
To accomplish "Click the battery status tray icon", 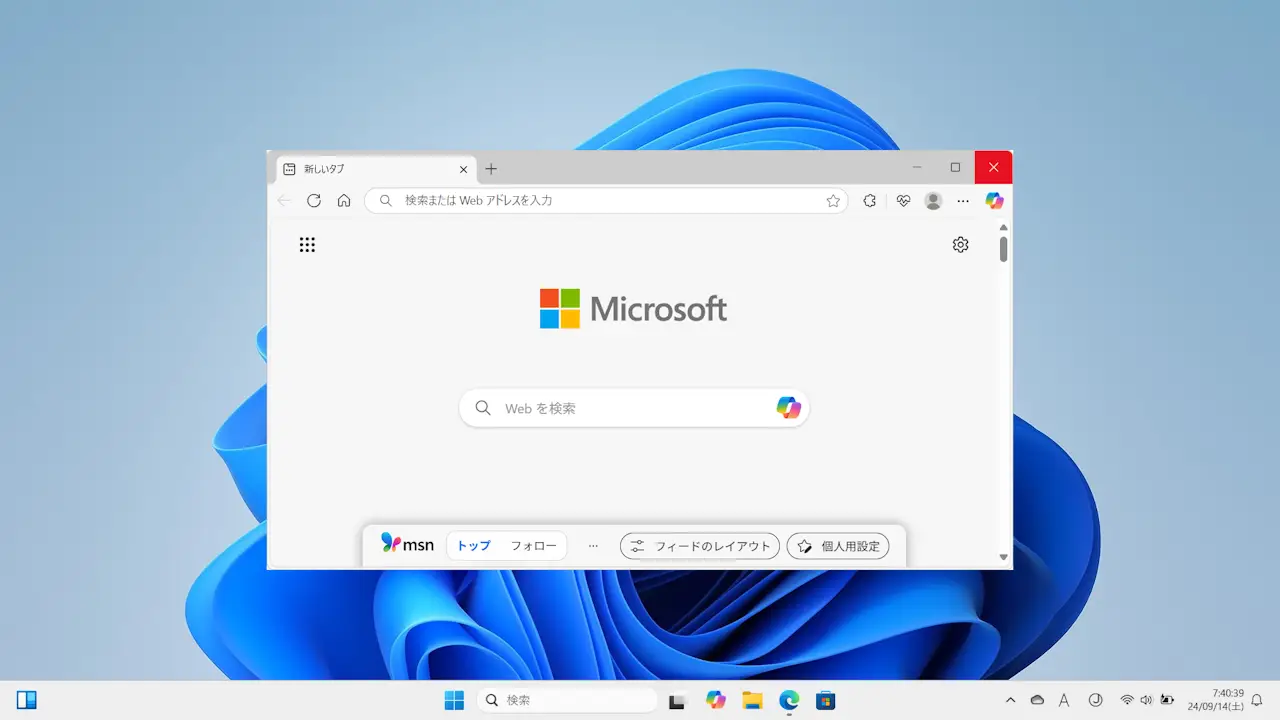I will tap(1166, 700).
